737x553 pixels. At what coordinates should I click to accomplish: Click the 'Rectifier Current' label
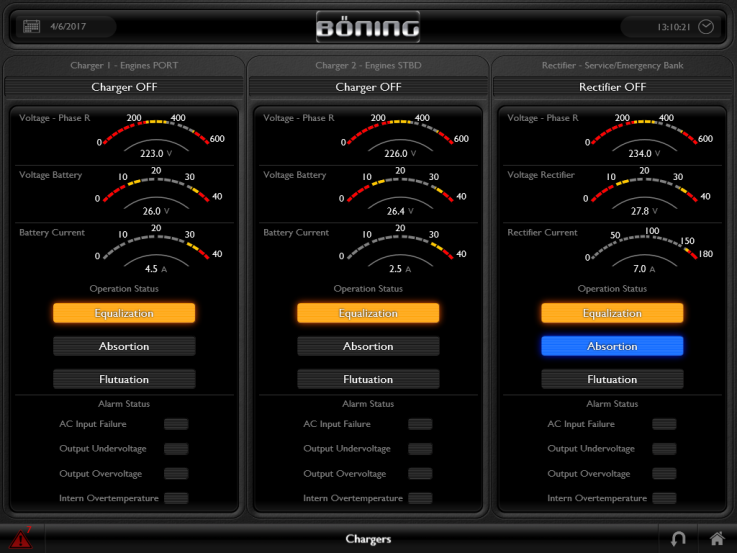click(x=542, y=233)
